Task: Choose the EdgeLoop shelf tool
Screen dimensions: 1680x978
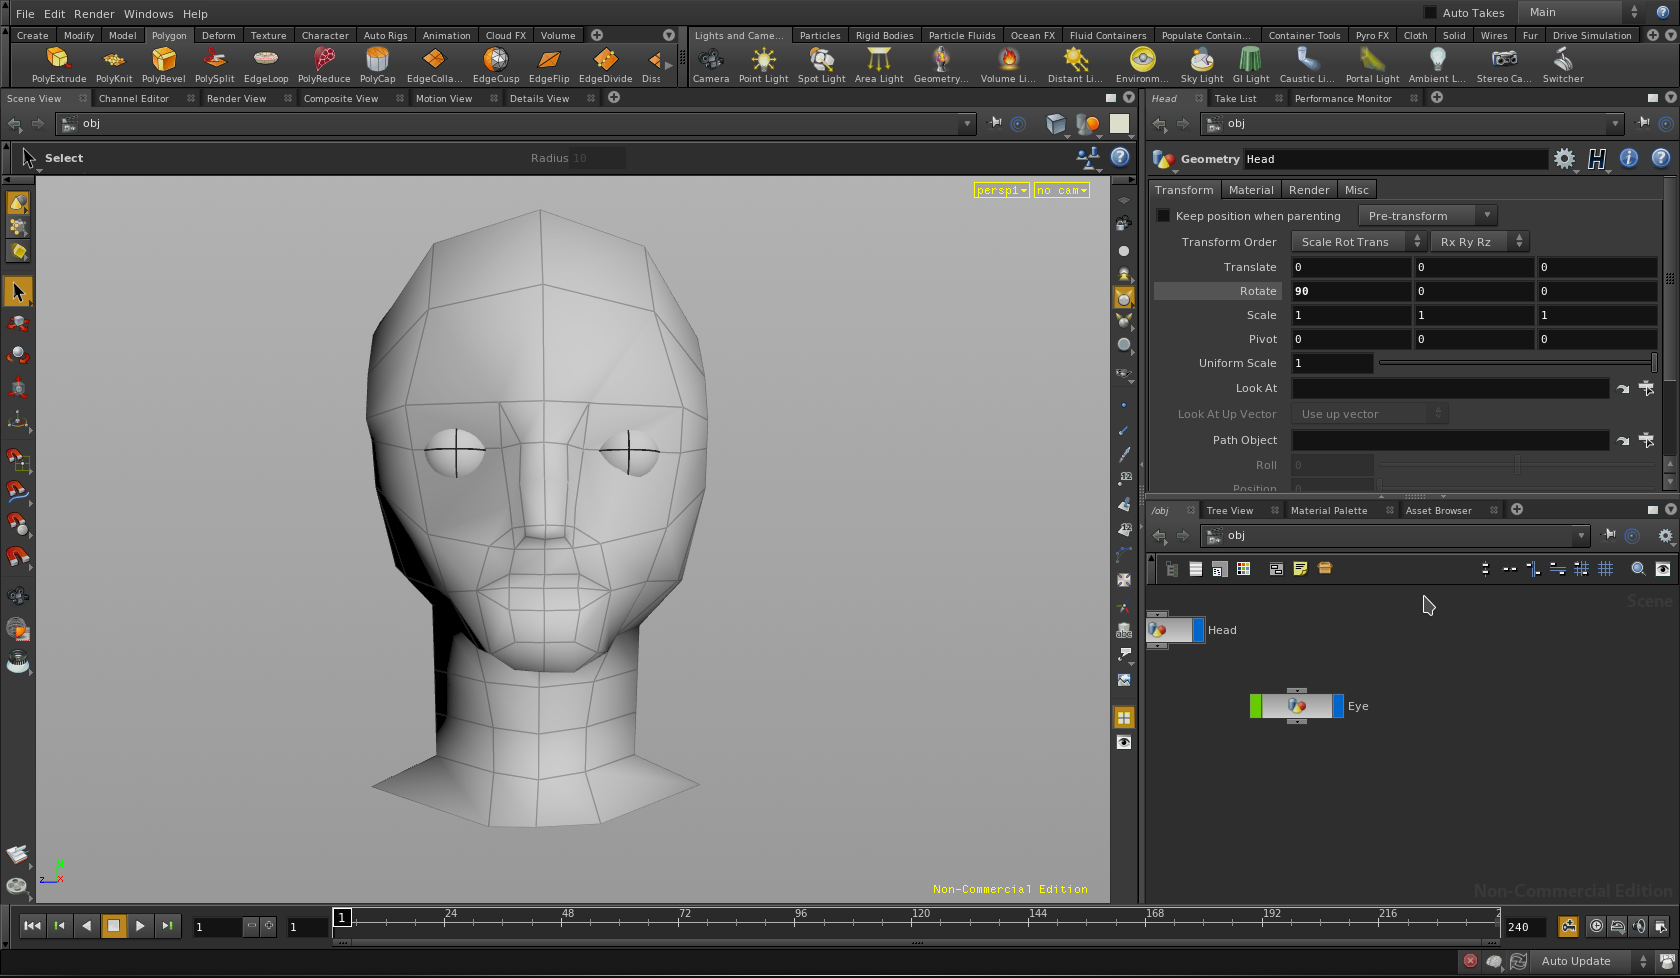Action: tap(265, 60)
